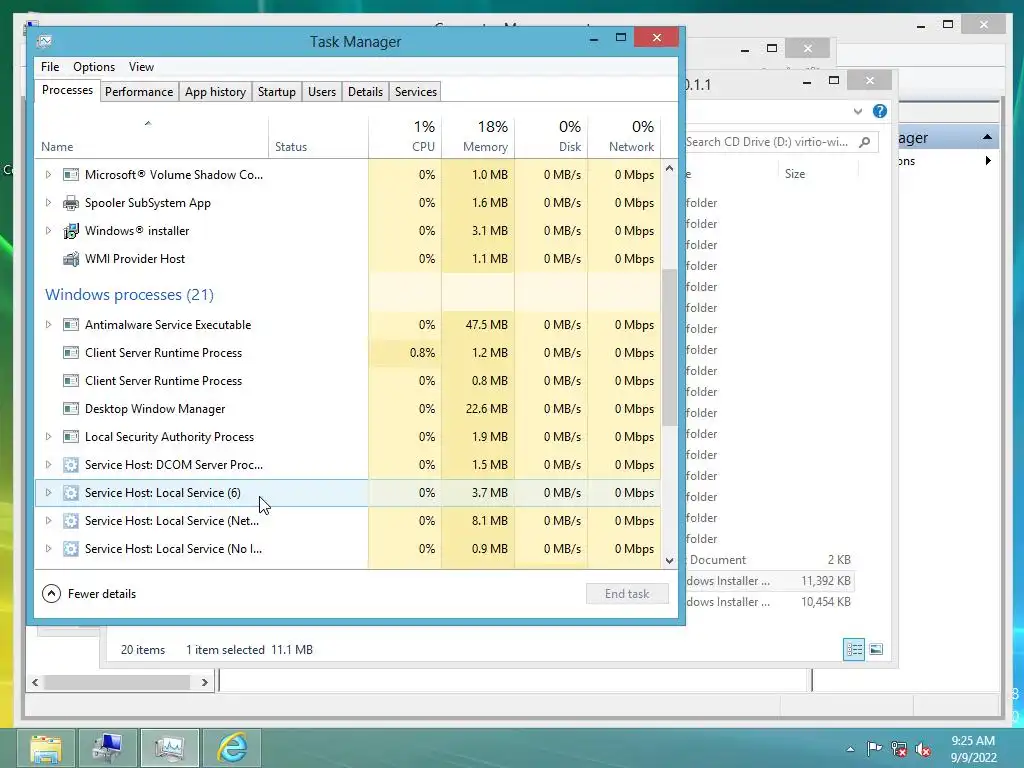Click the Windows installer process icon
Image resolution: width=1024 pixels, height=768 pixels.
[71, 231]
